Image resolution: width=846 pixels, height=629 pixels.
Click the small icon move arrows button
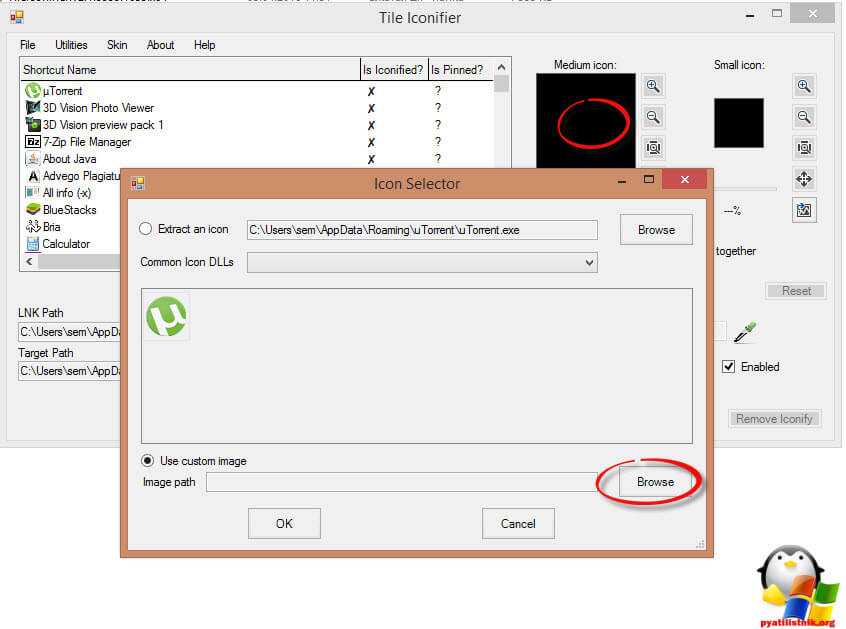(804, 179)
